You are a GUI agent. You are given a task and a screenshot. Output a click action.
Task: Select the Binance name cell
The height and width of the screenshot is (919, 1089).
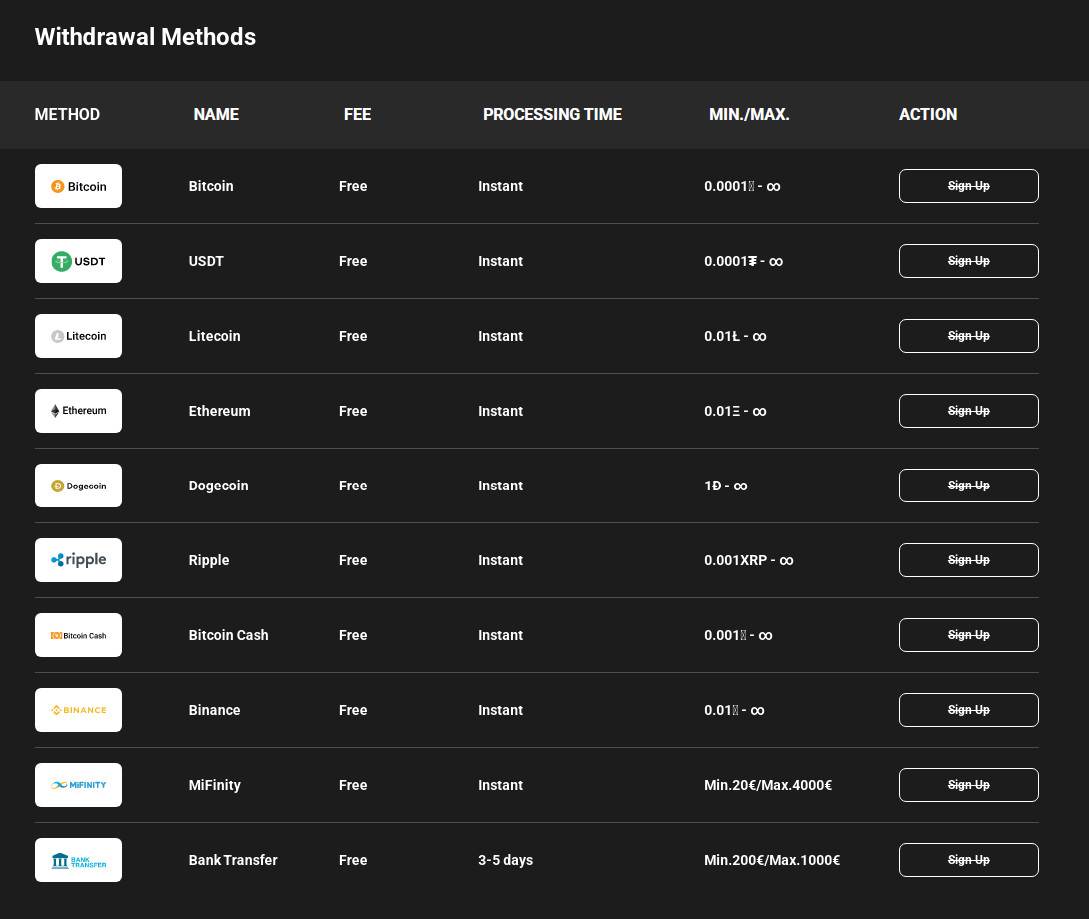pos(215,710)
